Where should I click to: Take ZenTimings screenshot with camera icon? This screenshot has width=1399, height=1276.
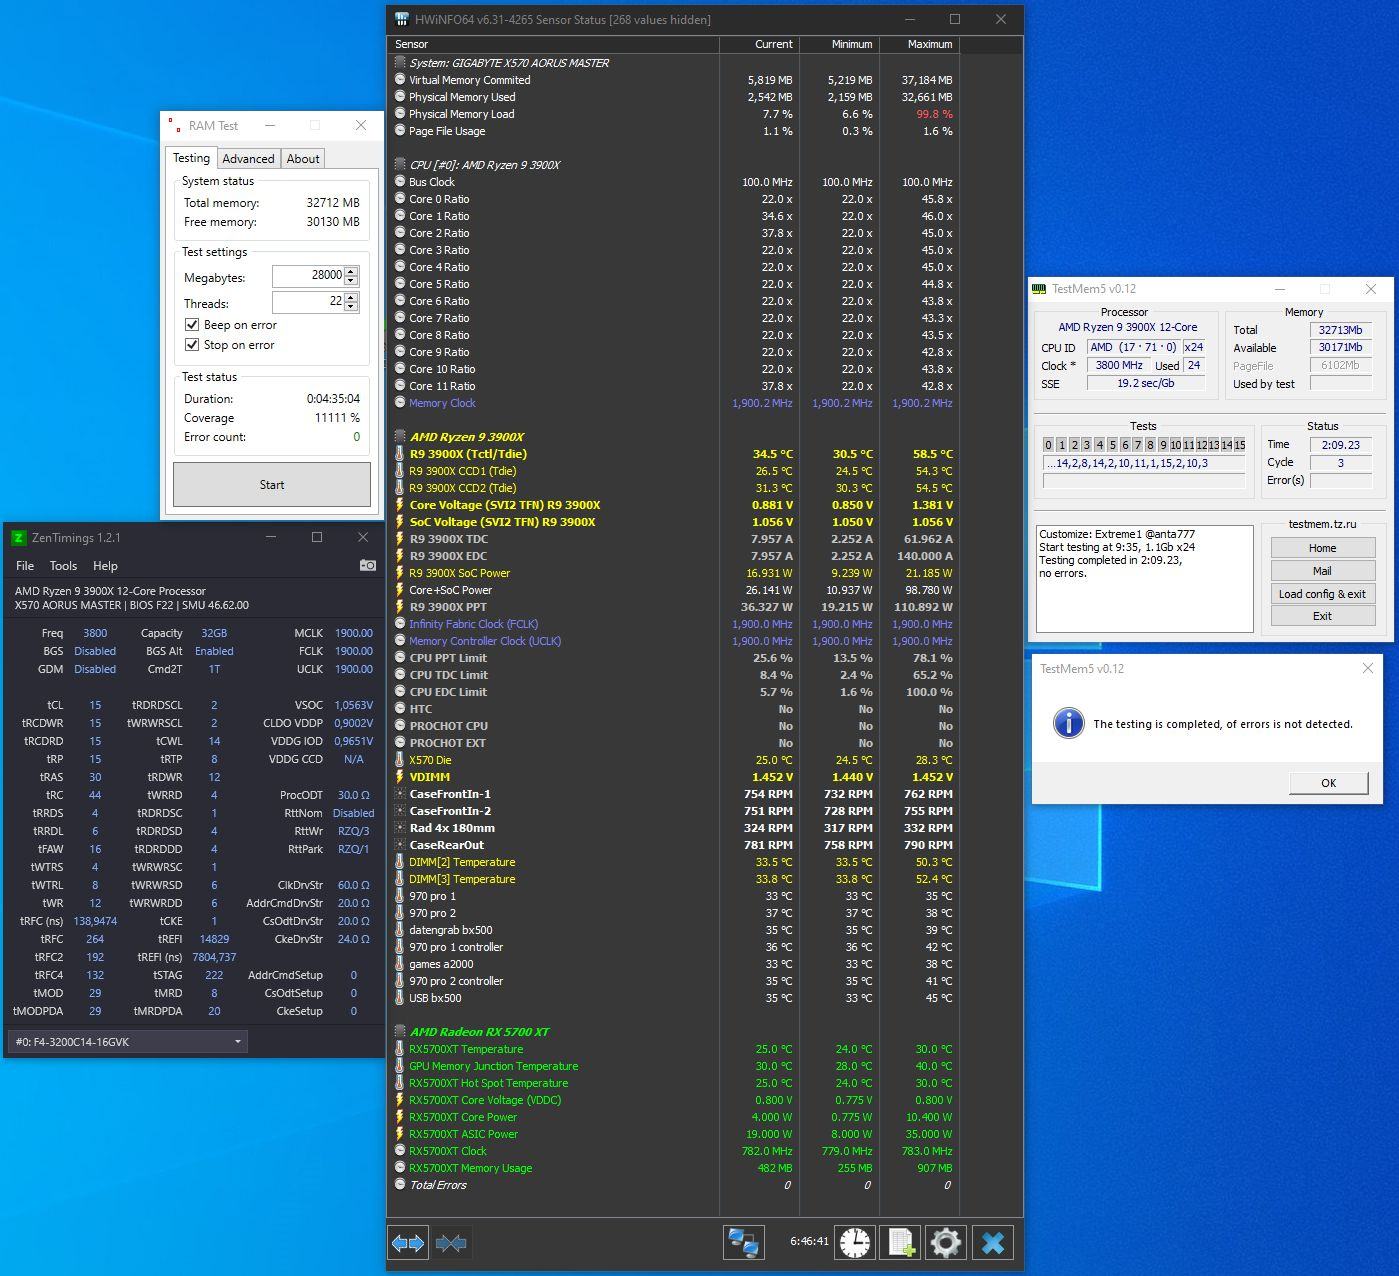[x=367, y=566]
